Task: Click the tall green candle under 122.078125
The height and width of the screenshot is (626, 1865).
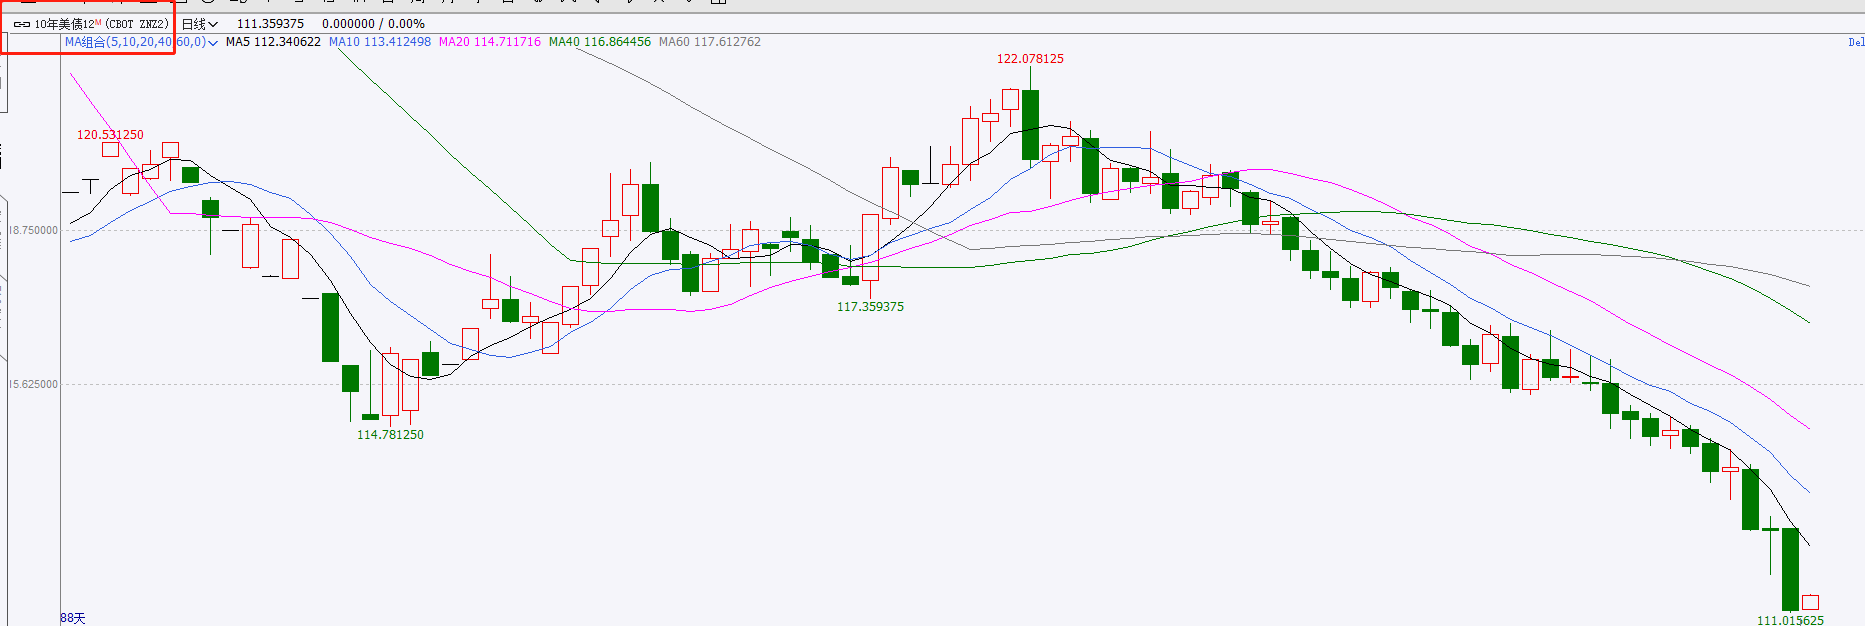Action: [1030, 125]
